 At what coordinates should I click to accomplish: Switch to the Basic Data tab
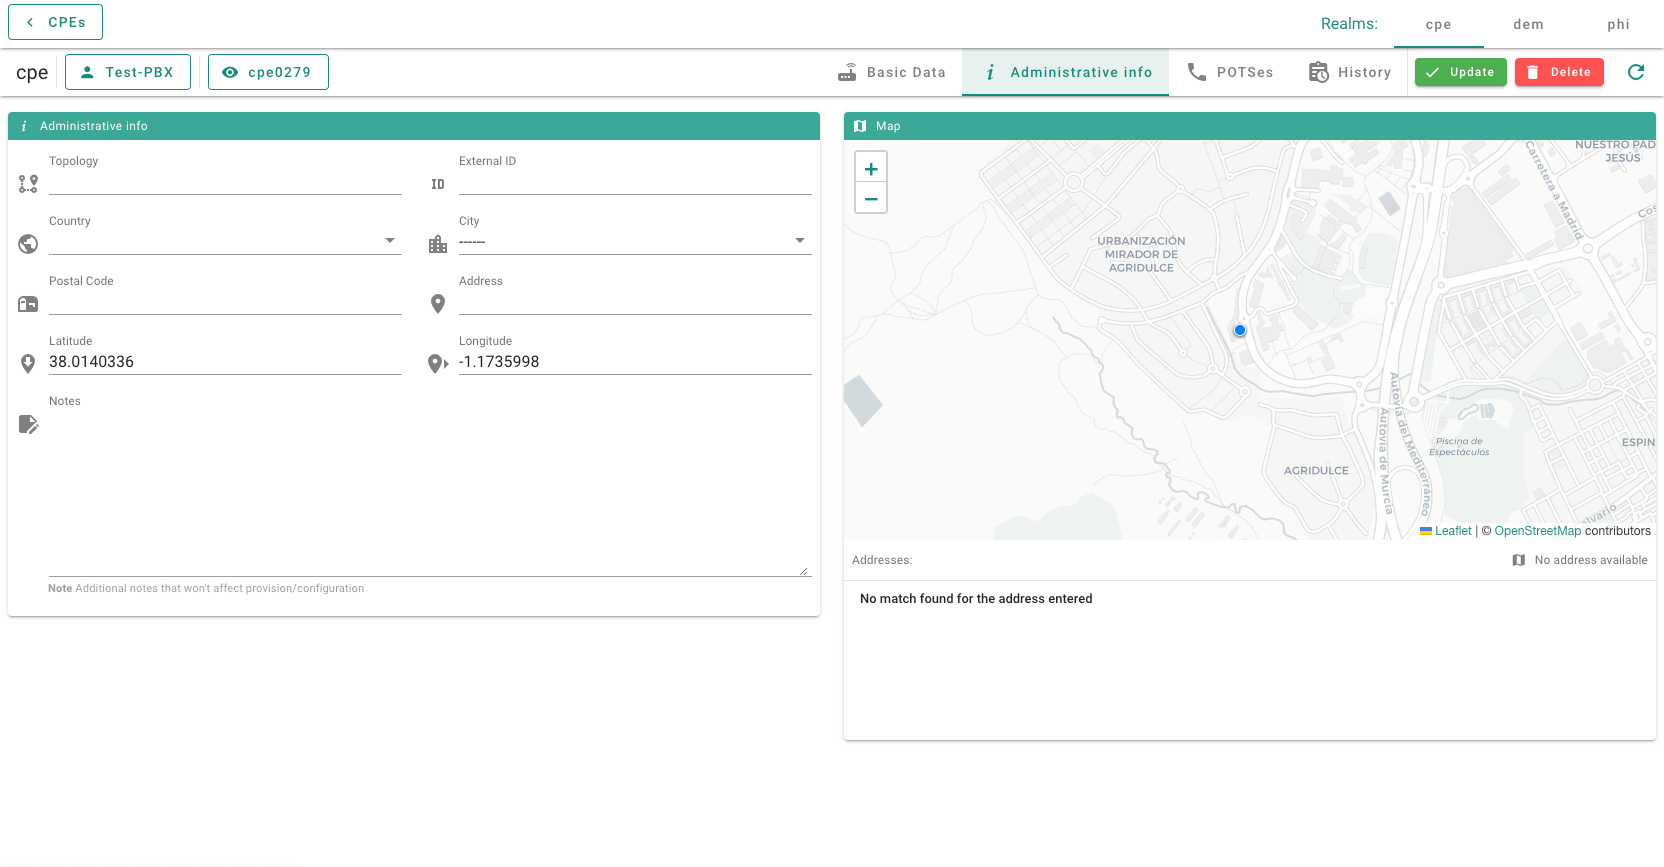pyautogui.click(x=892, y=72)
